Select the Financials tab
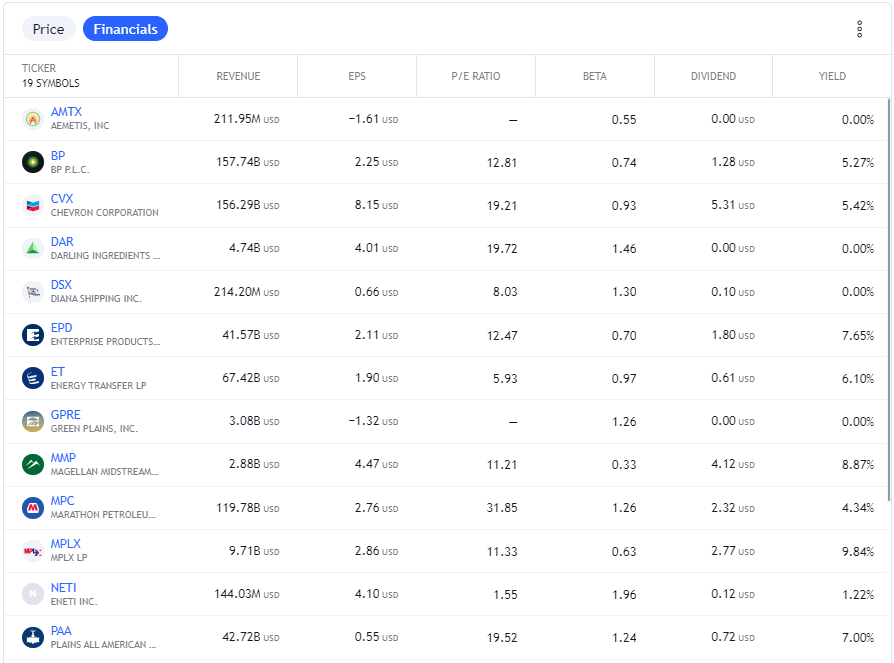The image size is (894, 663). (x=125, y=29)
